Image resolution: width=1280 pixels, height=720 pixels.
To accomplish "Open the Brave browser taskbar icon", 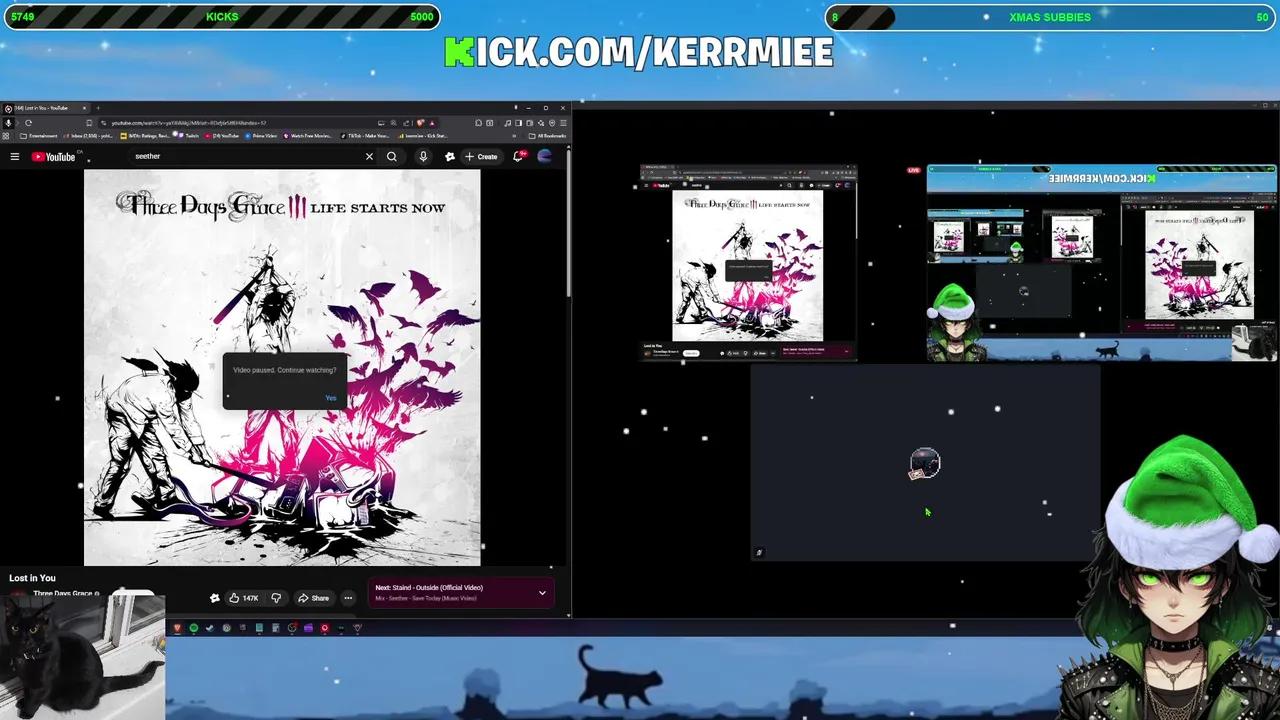I will (x=177, y=628).
